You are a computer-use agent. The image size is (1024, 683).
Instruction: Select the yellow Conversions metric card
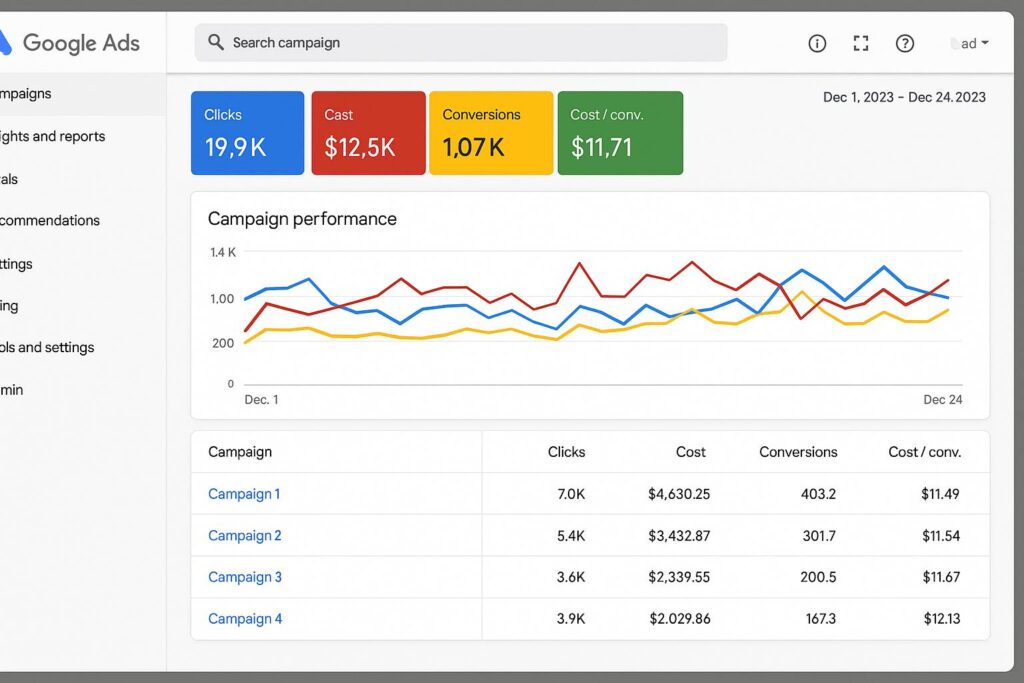491,133
